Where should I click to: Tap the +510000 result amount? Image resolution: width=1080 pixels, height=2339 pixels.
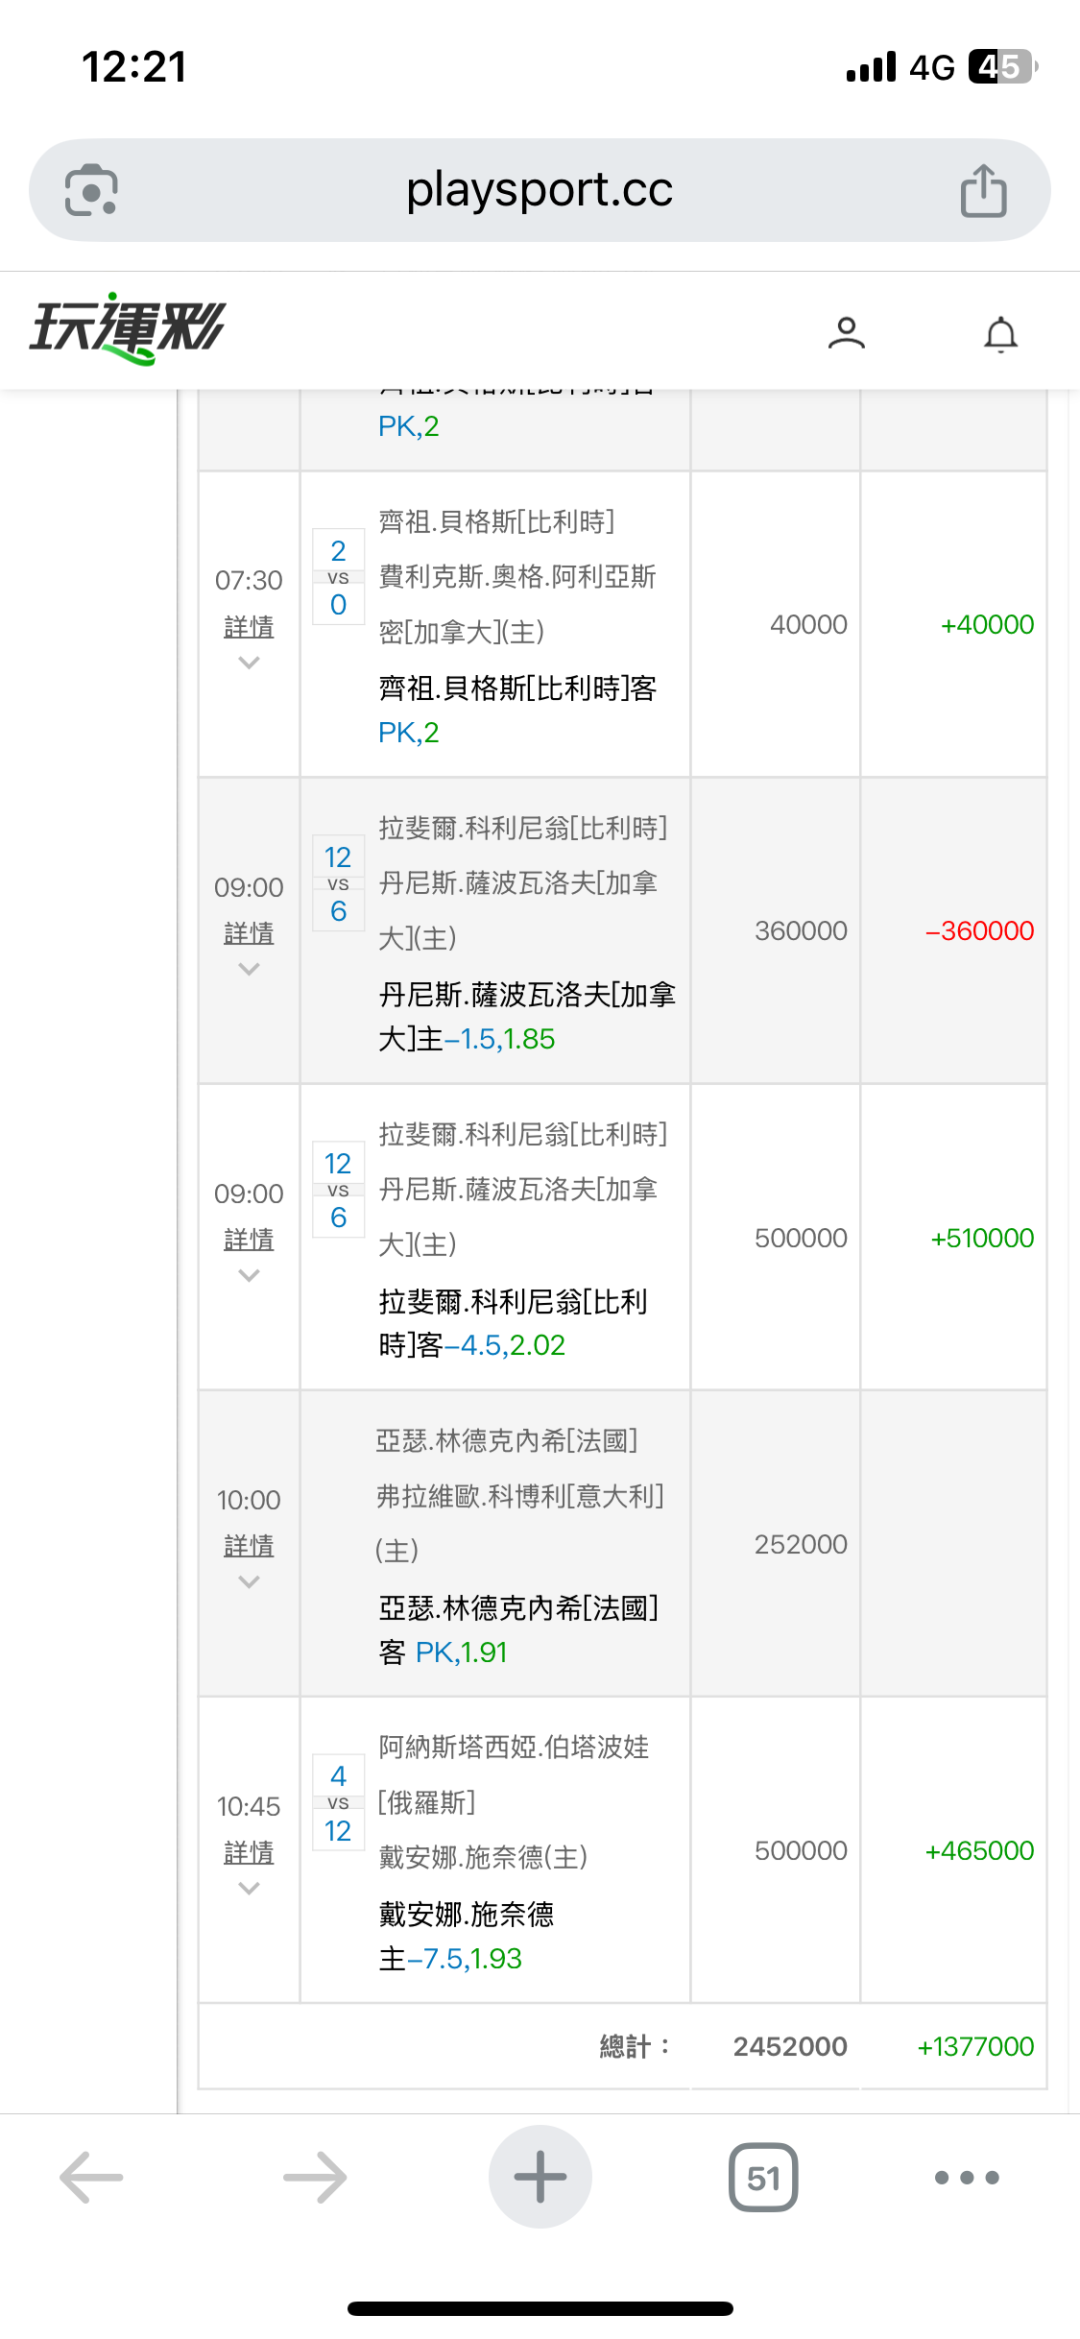click(982, 1238)
